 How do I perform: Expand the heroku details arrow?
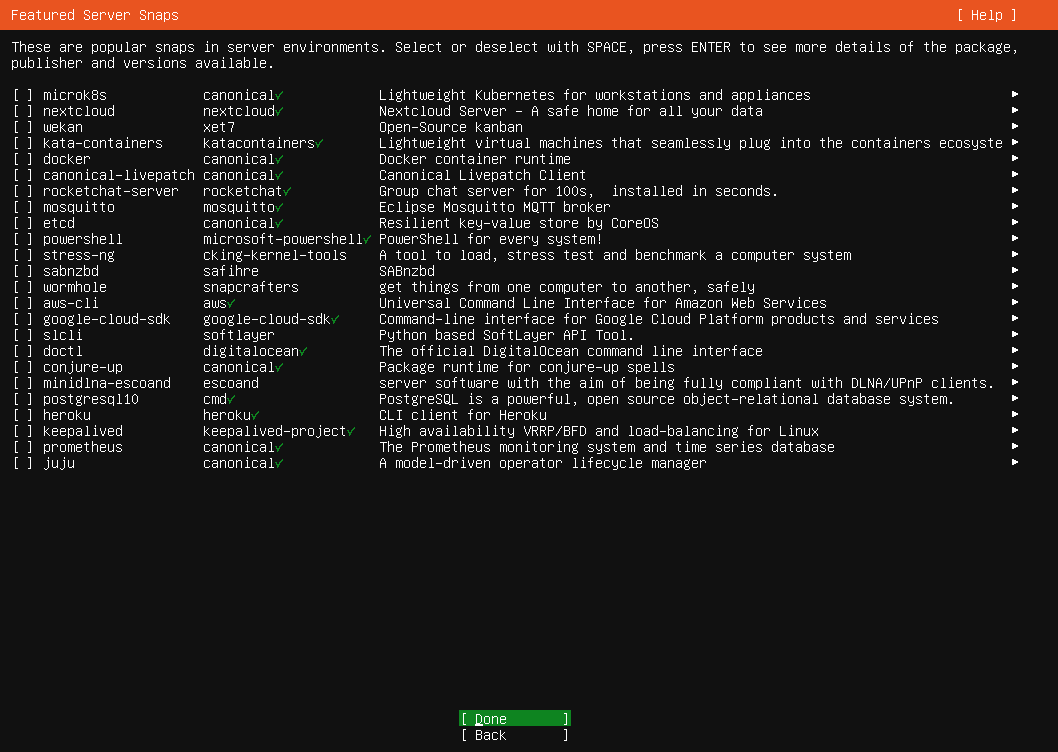click(1015, 414)
